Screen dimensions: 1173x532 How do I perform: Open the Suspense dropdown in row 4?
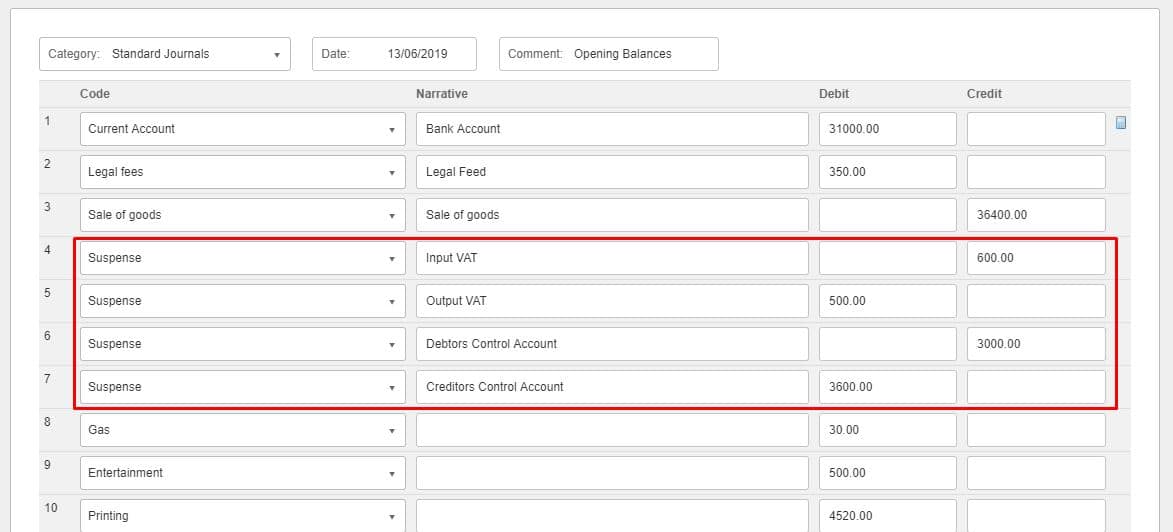pos(242,258)
